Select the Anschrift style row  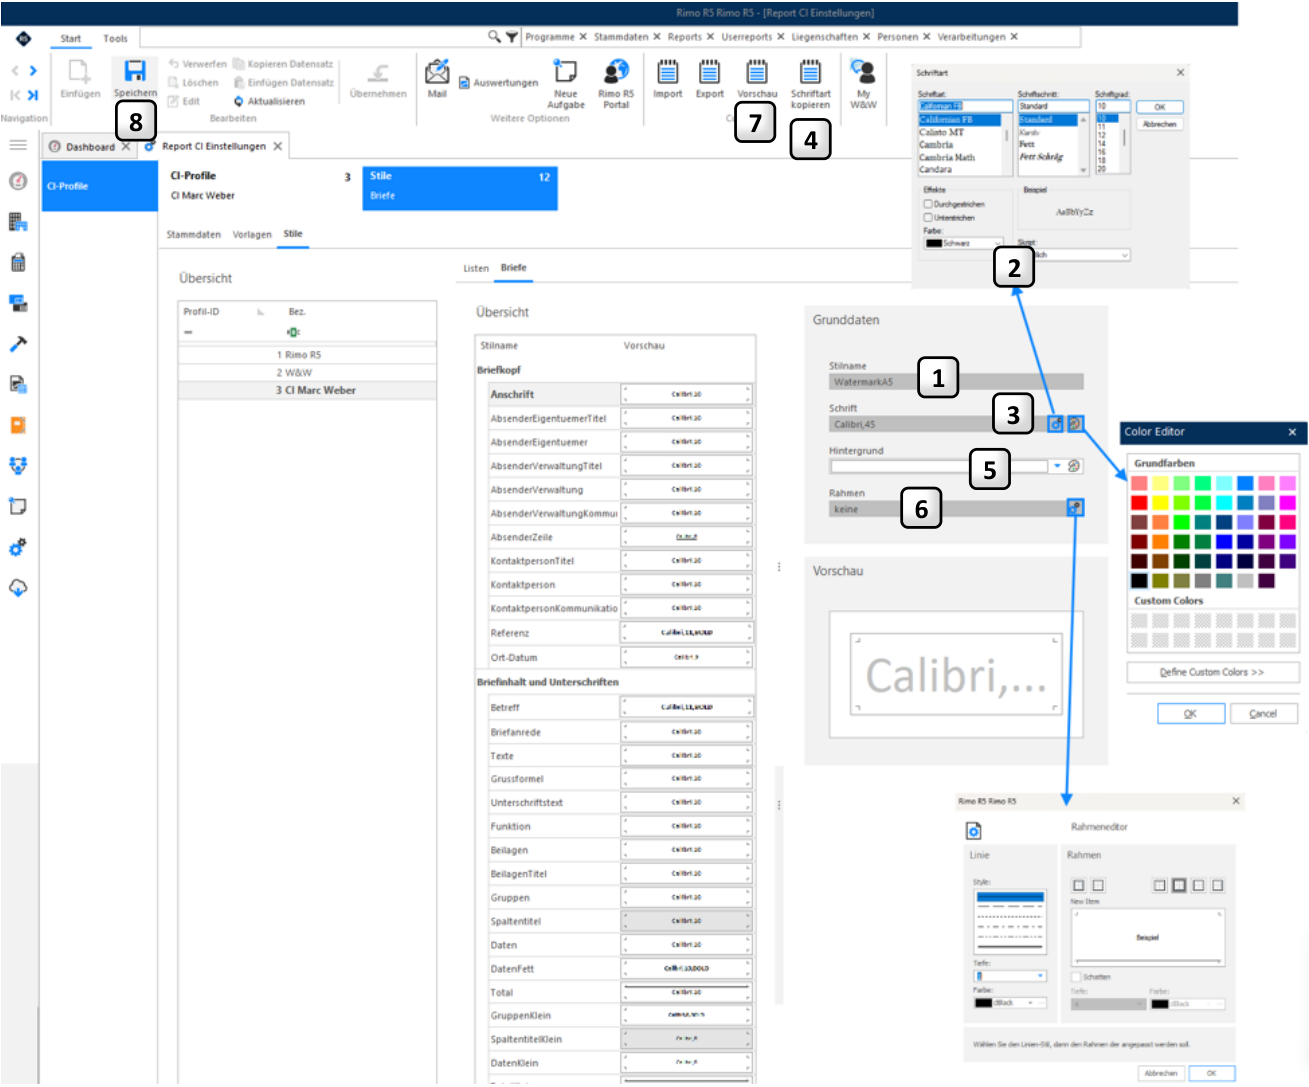tap(614, 394)
